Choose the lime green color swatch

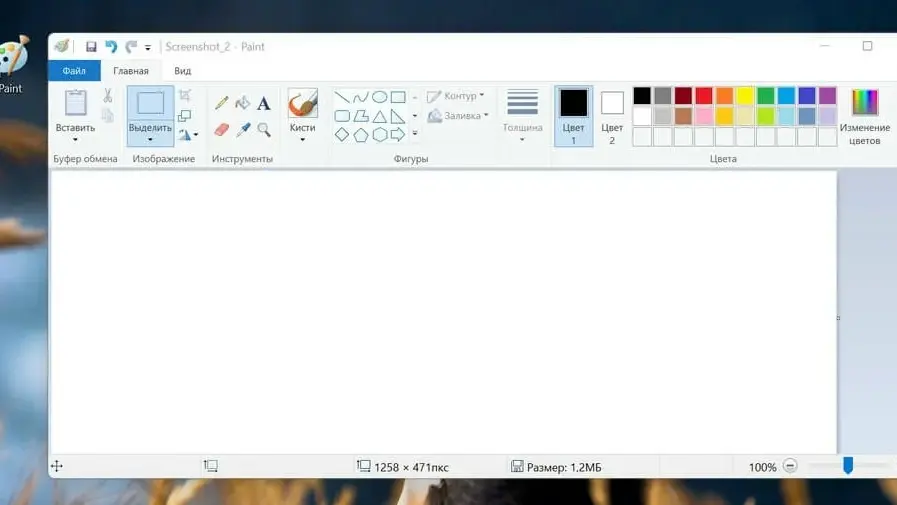tap(765, 116)
